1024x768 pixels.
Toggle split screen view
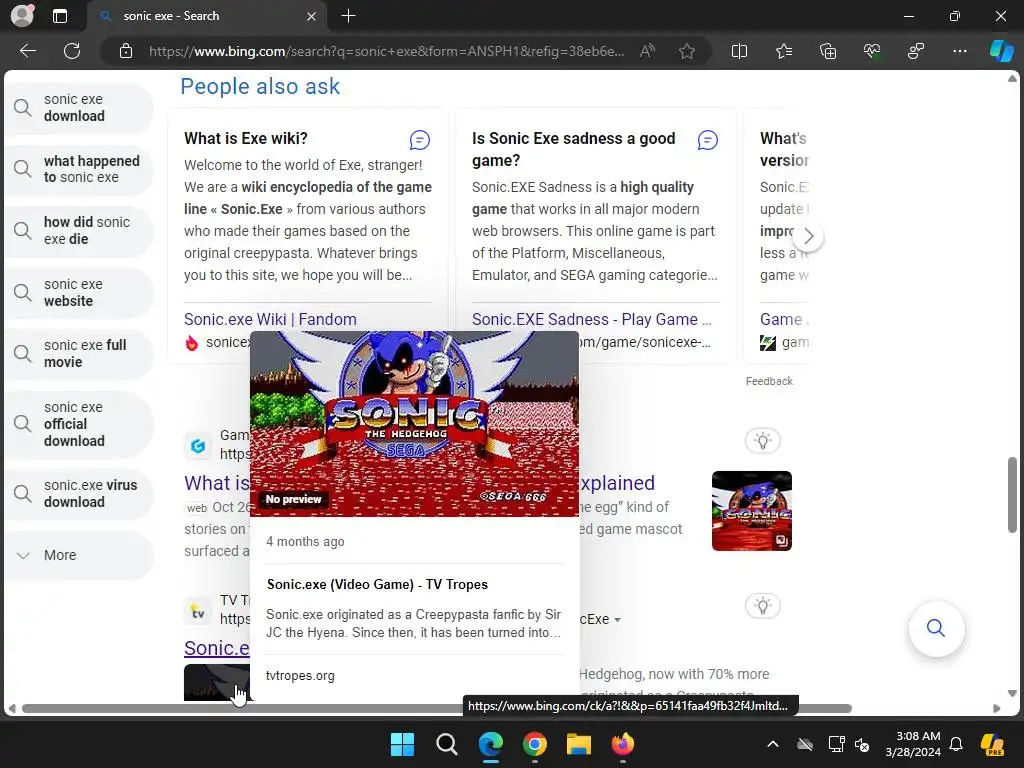click(739, 51)
